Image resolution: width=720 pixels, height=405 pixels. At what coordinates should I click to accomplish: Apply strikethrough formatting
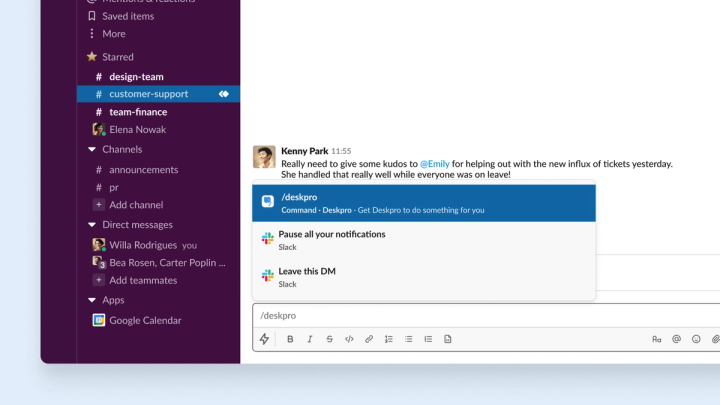(x=329, y=339)
